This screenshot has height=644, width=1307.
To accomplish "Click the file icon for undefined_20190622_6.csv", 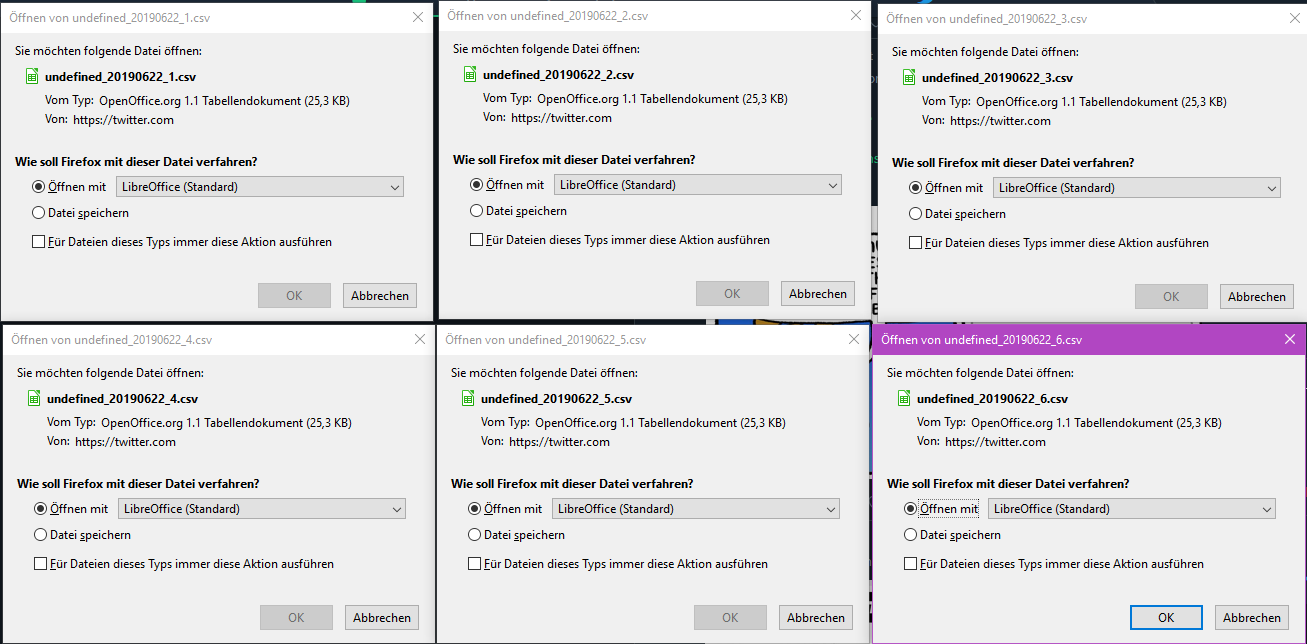I will point(904,398).
